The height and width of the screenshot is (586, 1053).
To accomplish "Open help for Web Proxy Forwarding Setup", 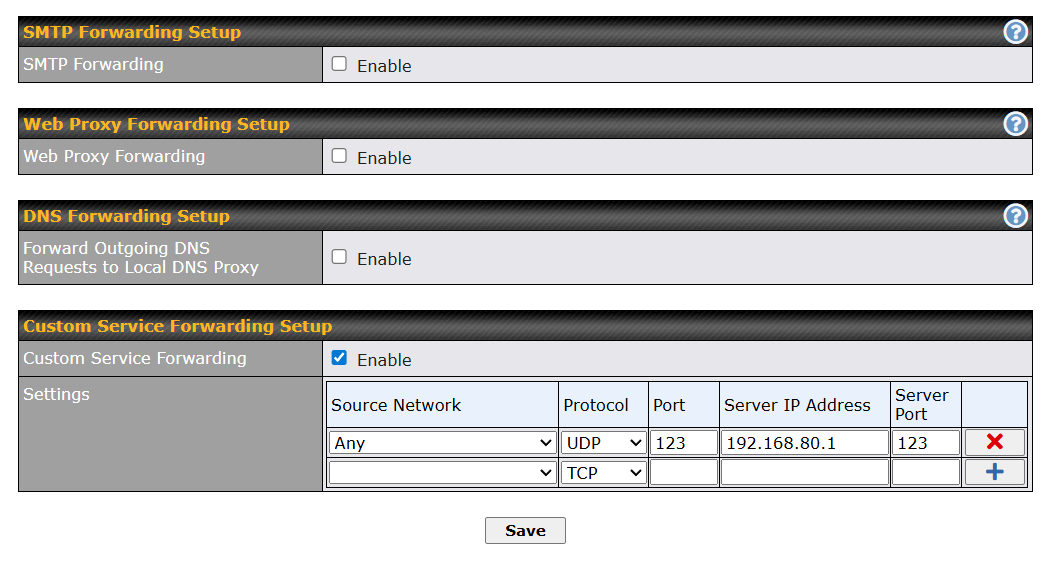I will coord(1015,124).
